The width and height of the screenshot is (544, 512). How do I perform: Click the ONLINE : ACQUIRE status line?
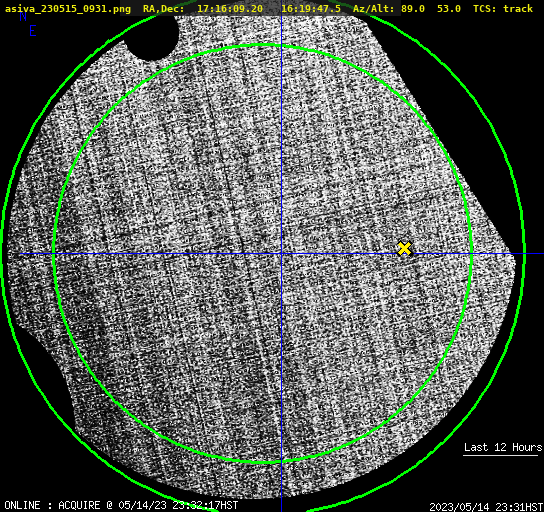(121, 505)
